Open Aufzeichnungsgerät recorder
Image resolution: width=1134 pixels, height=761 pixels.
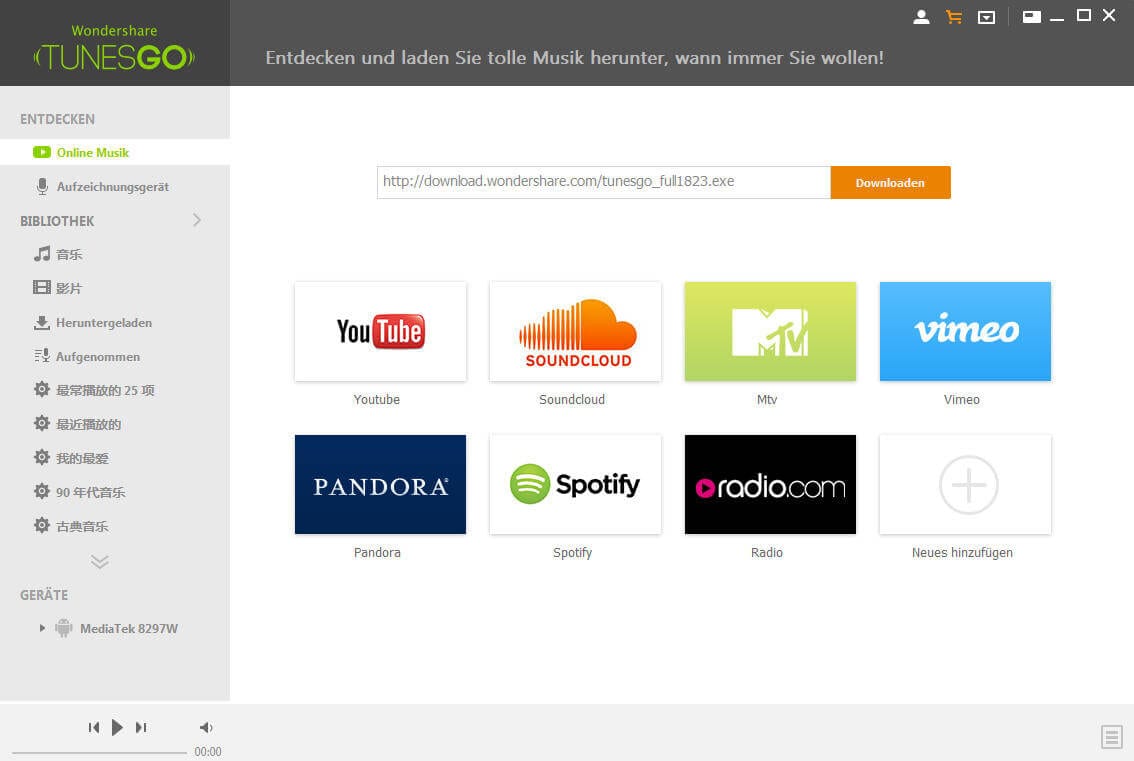pyautogui.click(x=115, y=187)
